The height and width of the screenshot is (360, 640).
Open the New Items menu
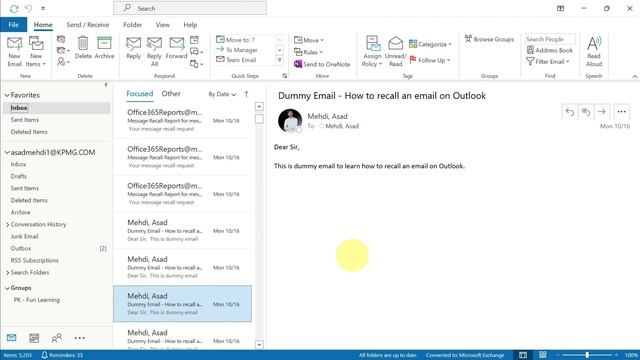click(36, 51)
